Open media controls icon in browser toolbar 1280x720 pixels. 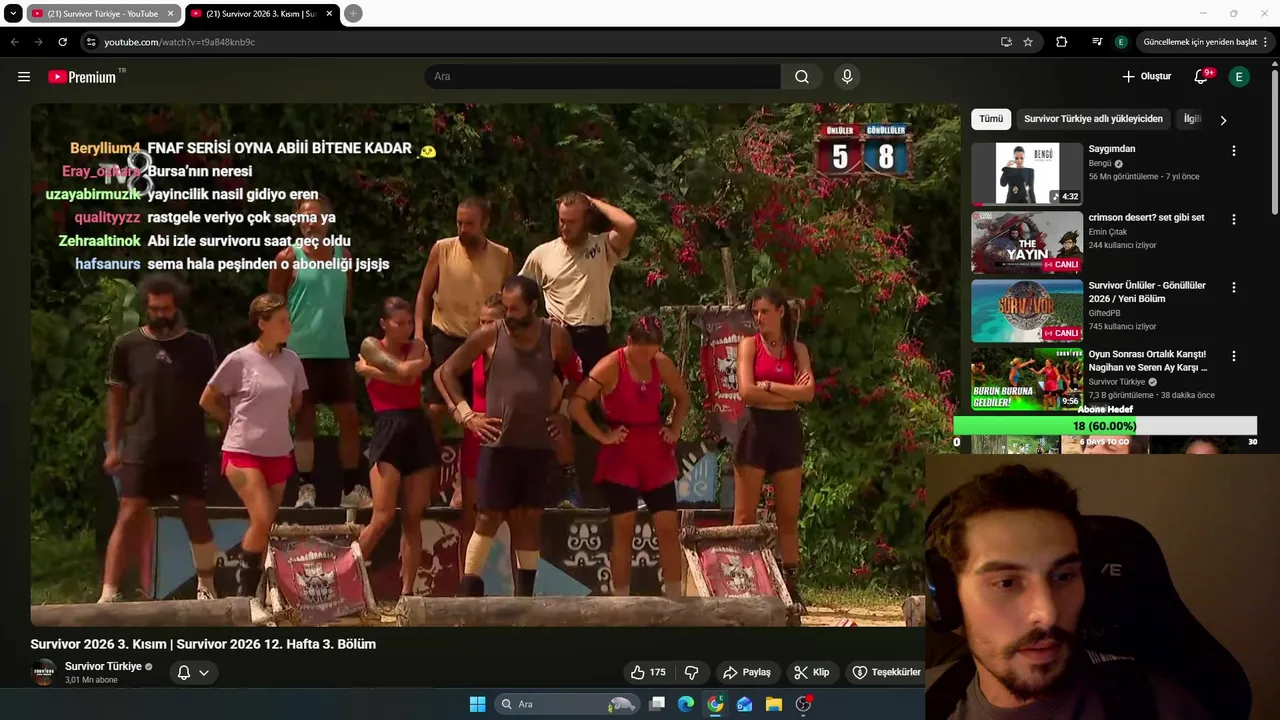pos(1097,42)
